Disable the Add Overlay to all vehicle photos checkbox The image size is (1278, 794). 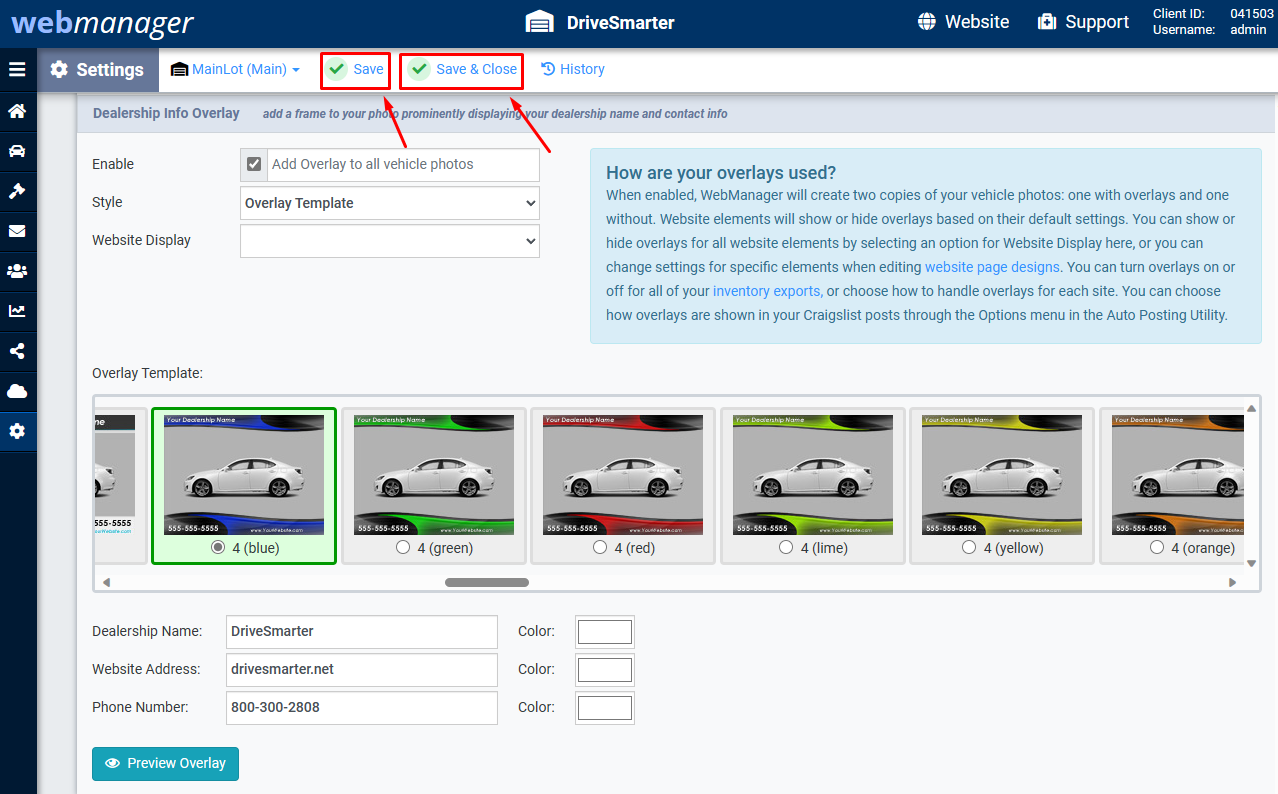pyautogui.click(x=253, y=164)
